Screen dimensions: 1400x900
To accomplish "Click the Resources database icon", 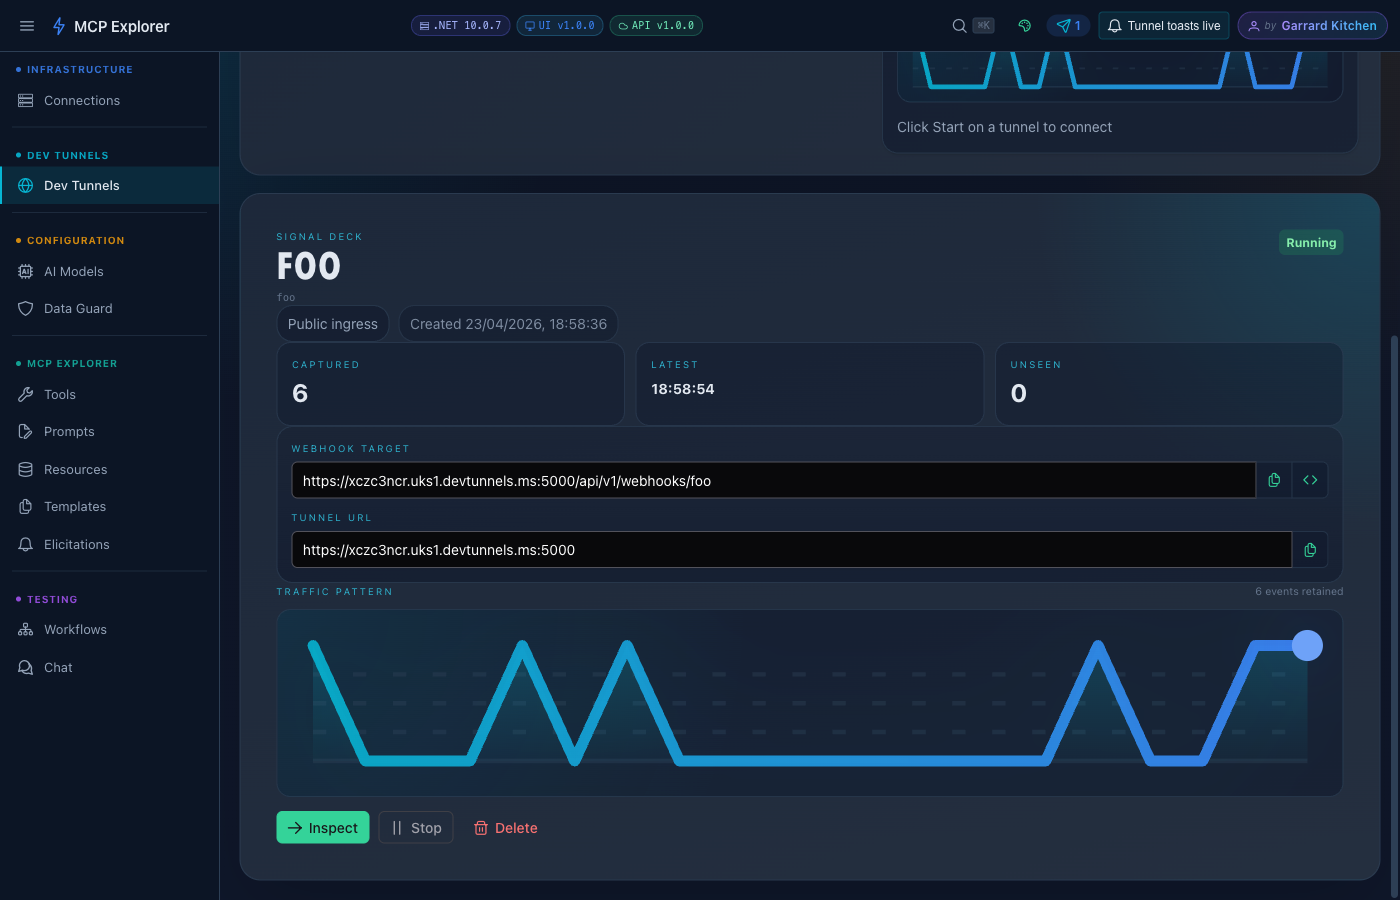I will click(x=26, y=470).
